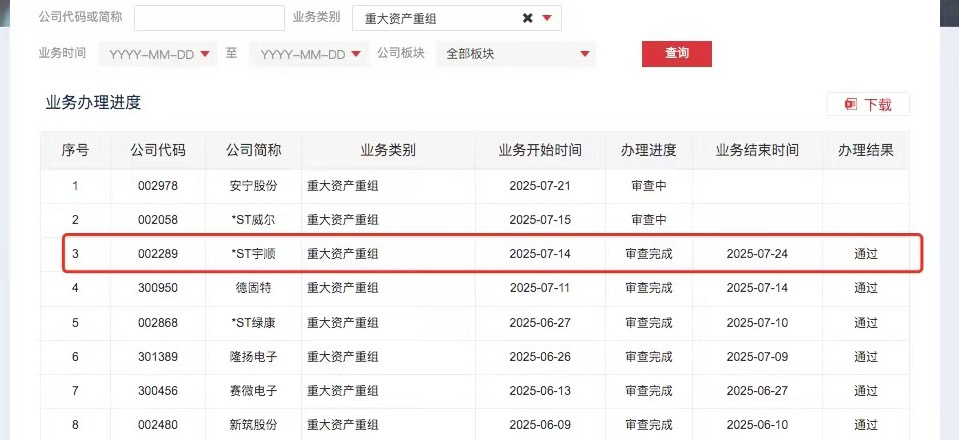Click end date 2025-07-24
This screenshot has width=959, height=440.
pyautogui.click(x=757, y=253)
